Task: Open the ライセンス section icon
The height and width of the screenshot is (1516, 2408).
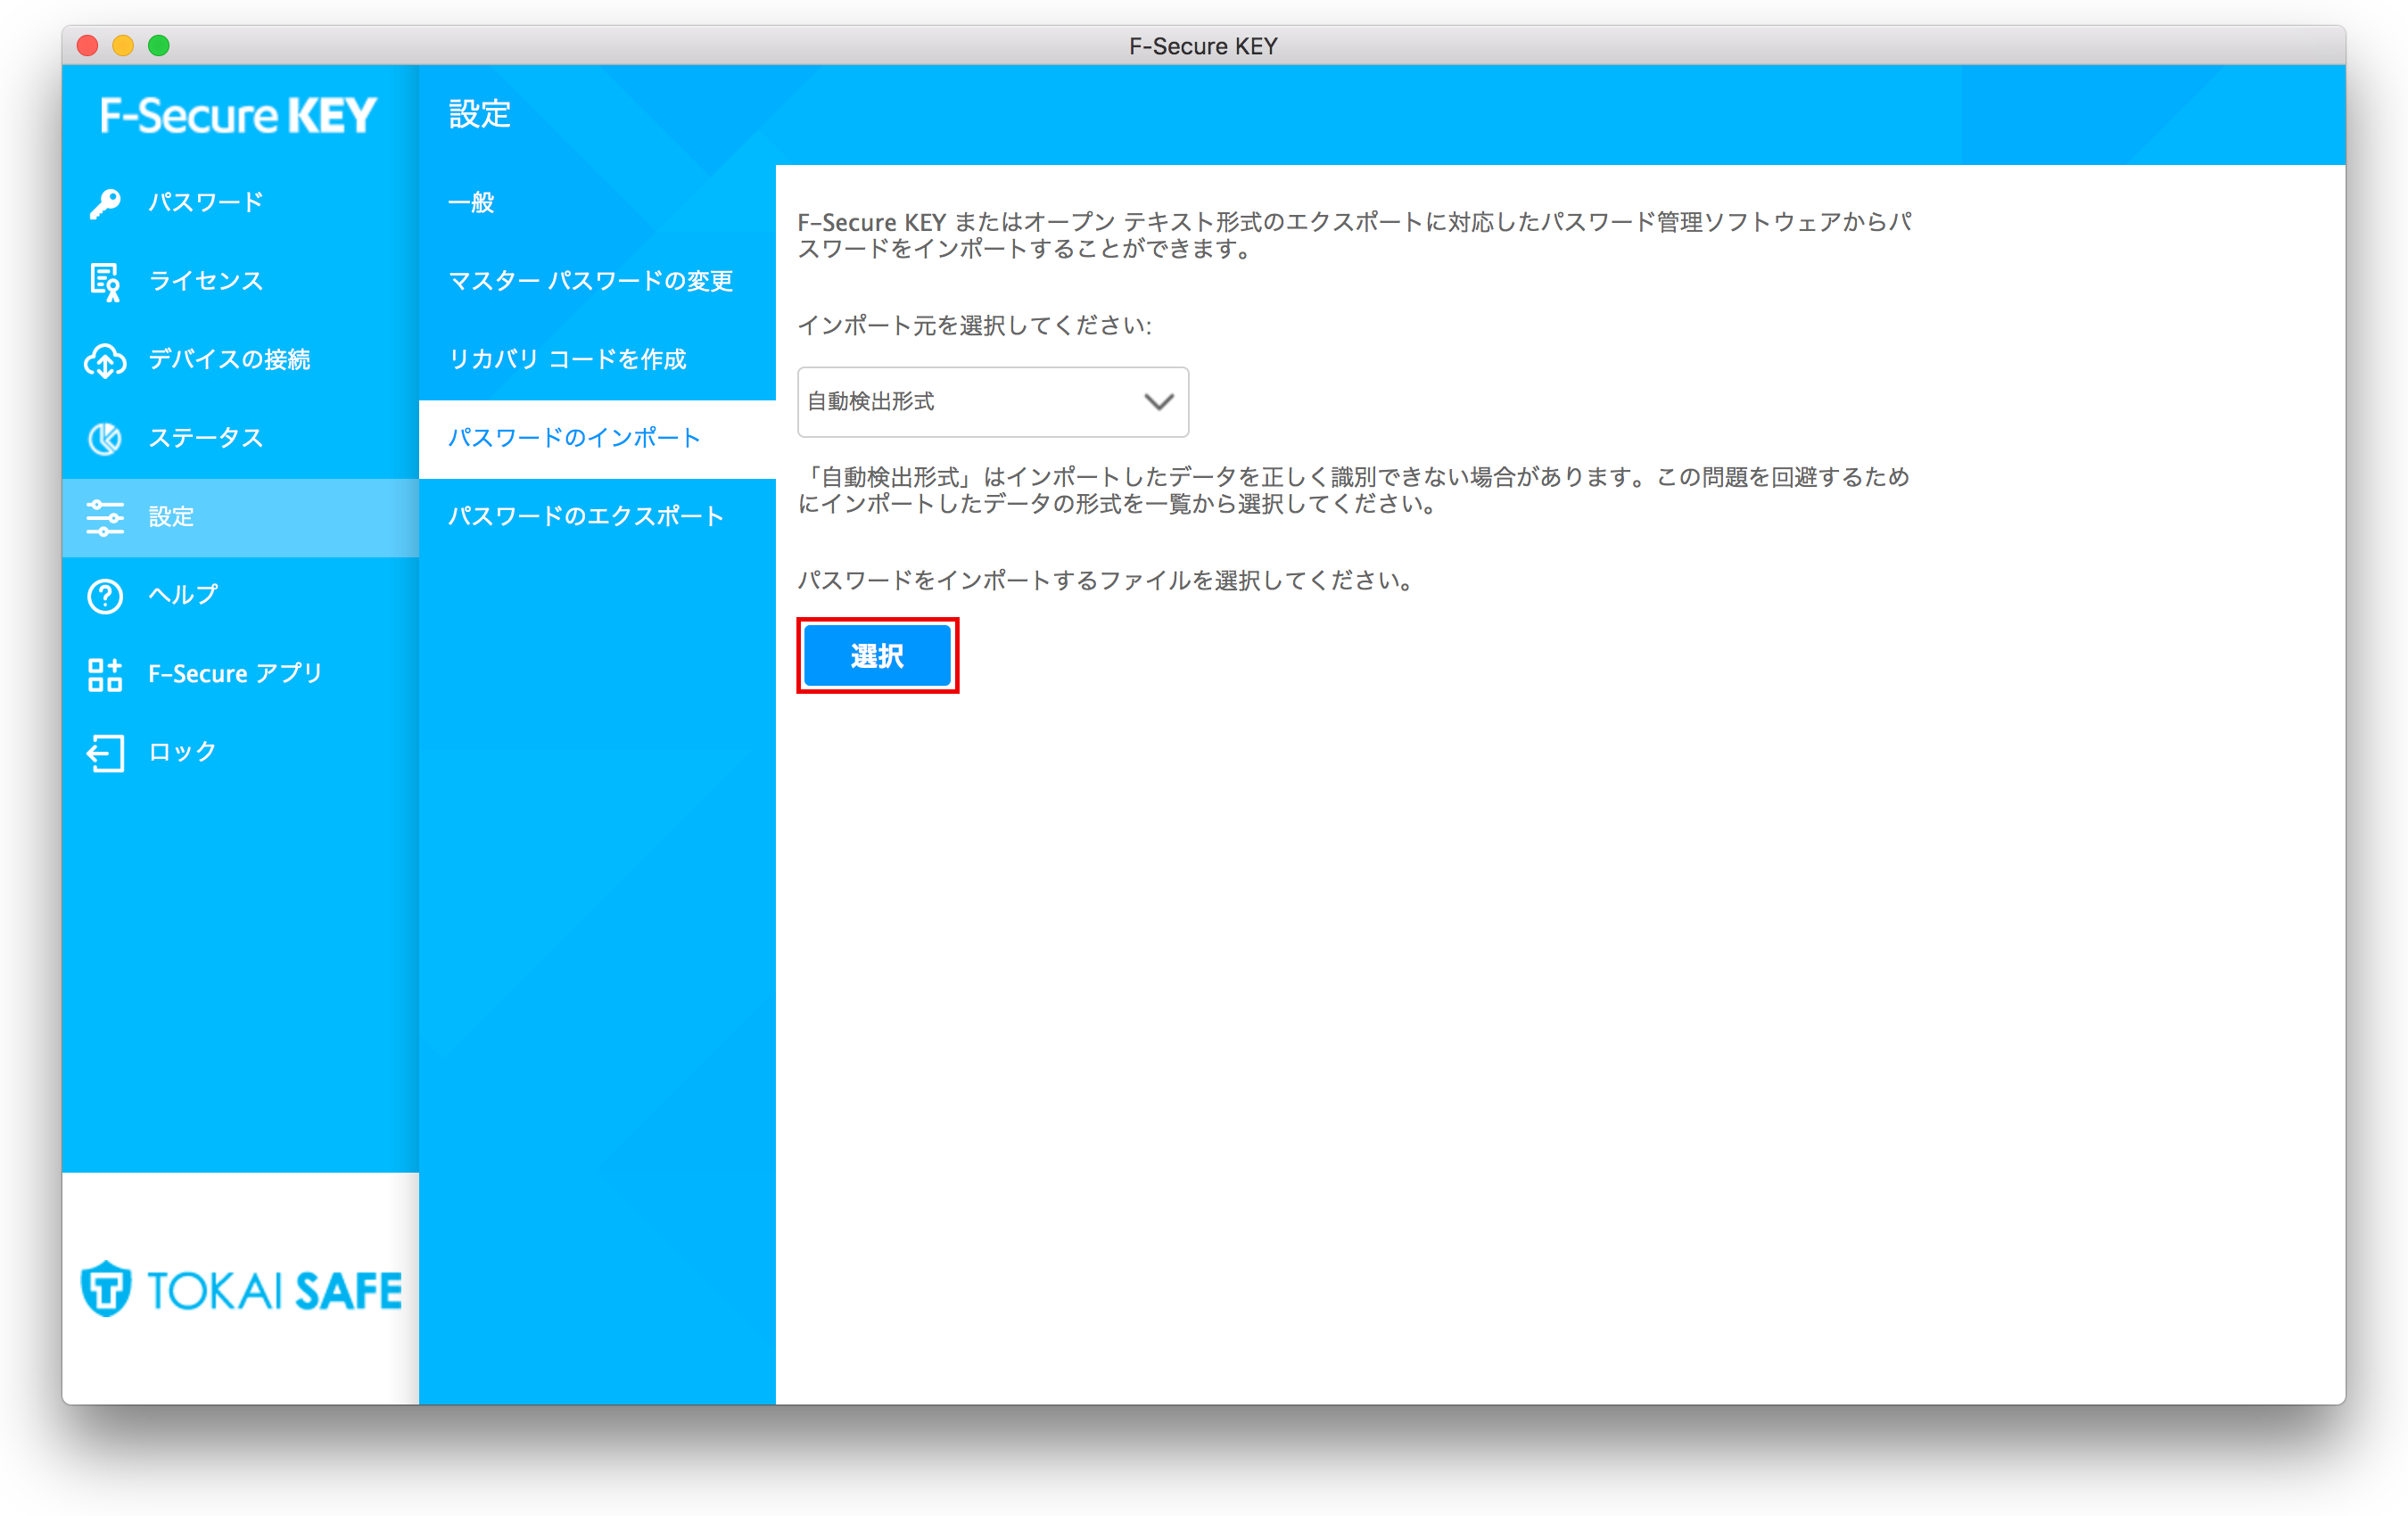Action: click(104, 281)
